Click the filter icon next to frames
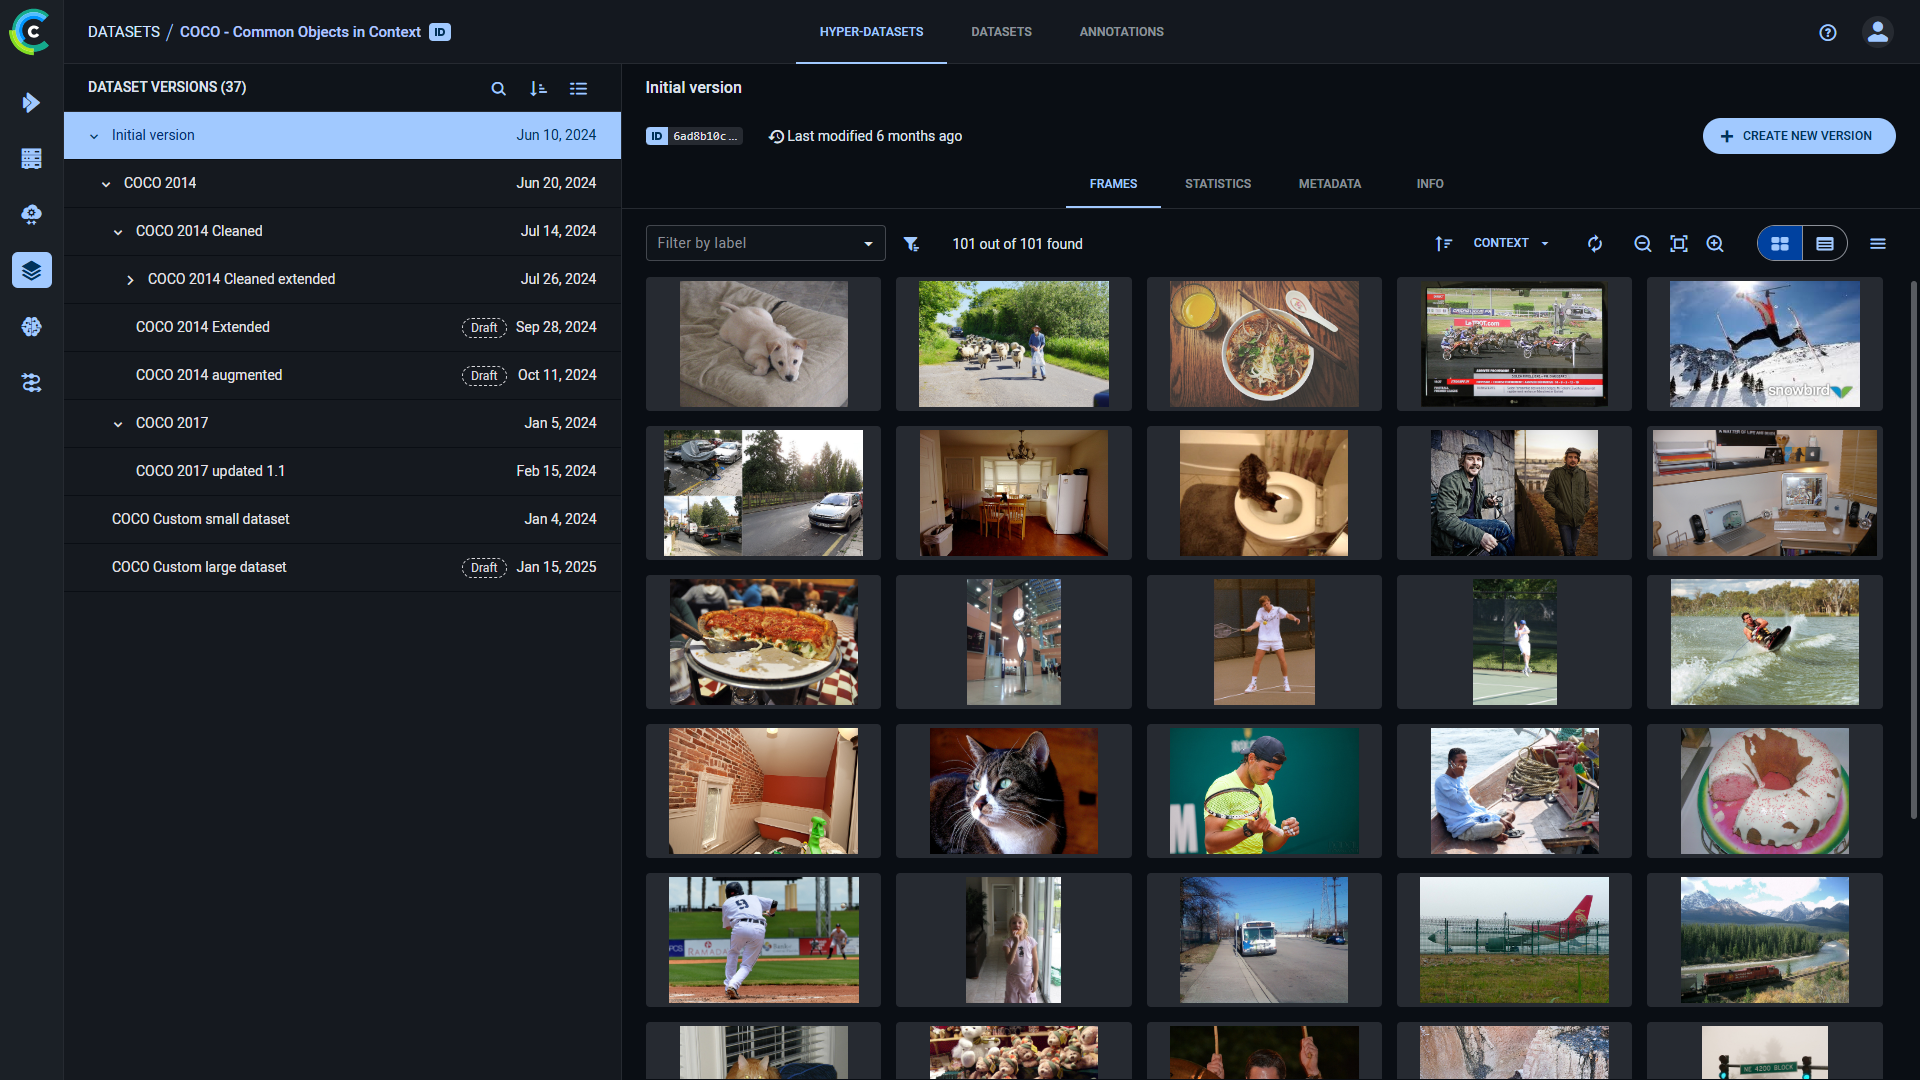The width and height of the screenshot is (1920, 1080). [x=913, y=243]
